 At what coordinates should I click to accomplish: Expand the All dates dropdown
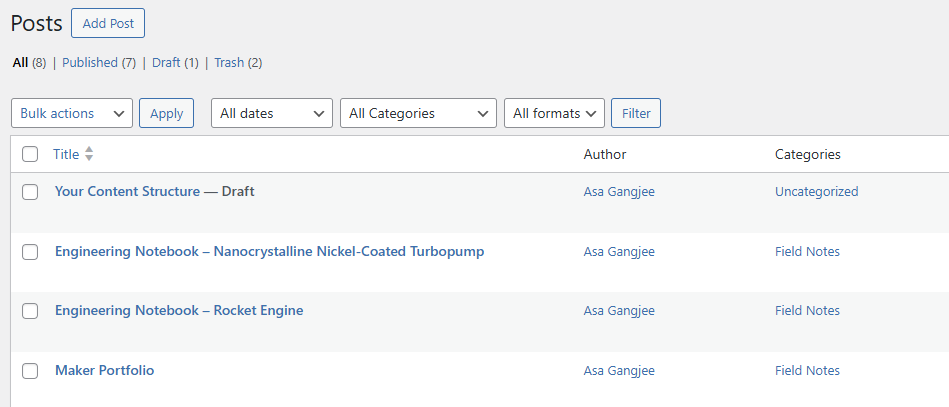(x=271, y=113)
